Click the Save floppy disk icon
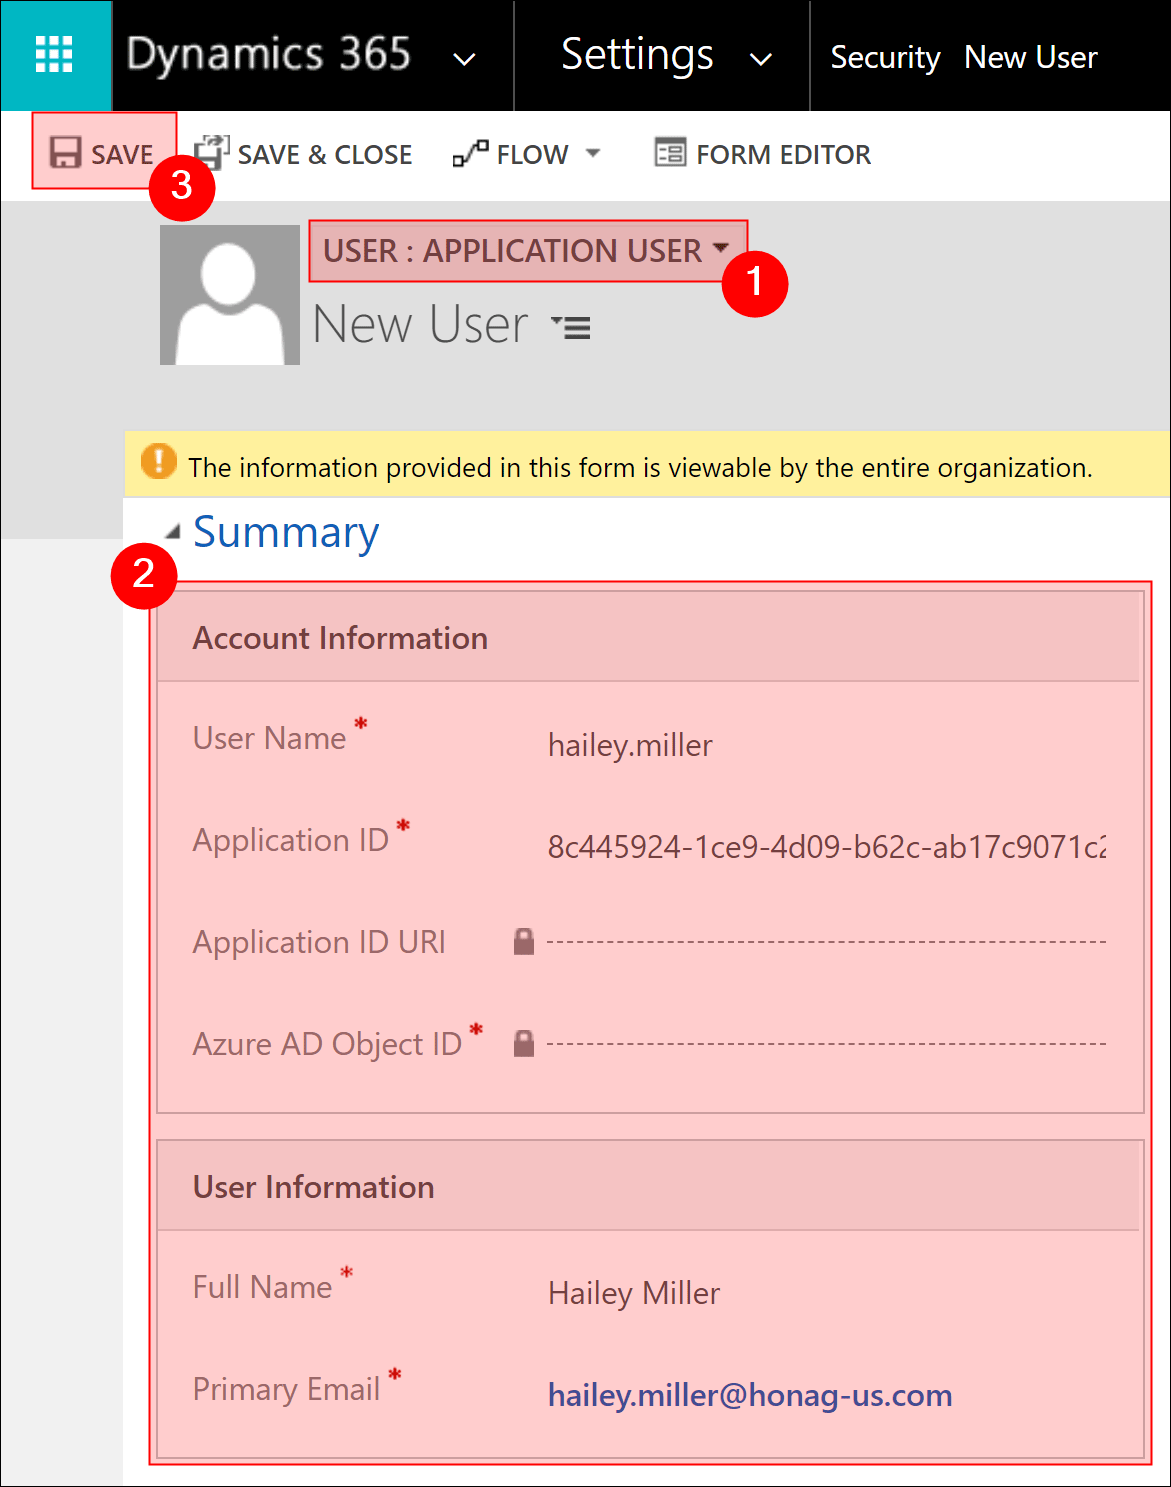 pos(65,153)
